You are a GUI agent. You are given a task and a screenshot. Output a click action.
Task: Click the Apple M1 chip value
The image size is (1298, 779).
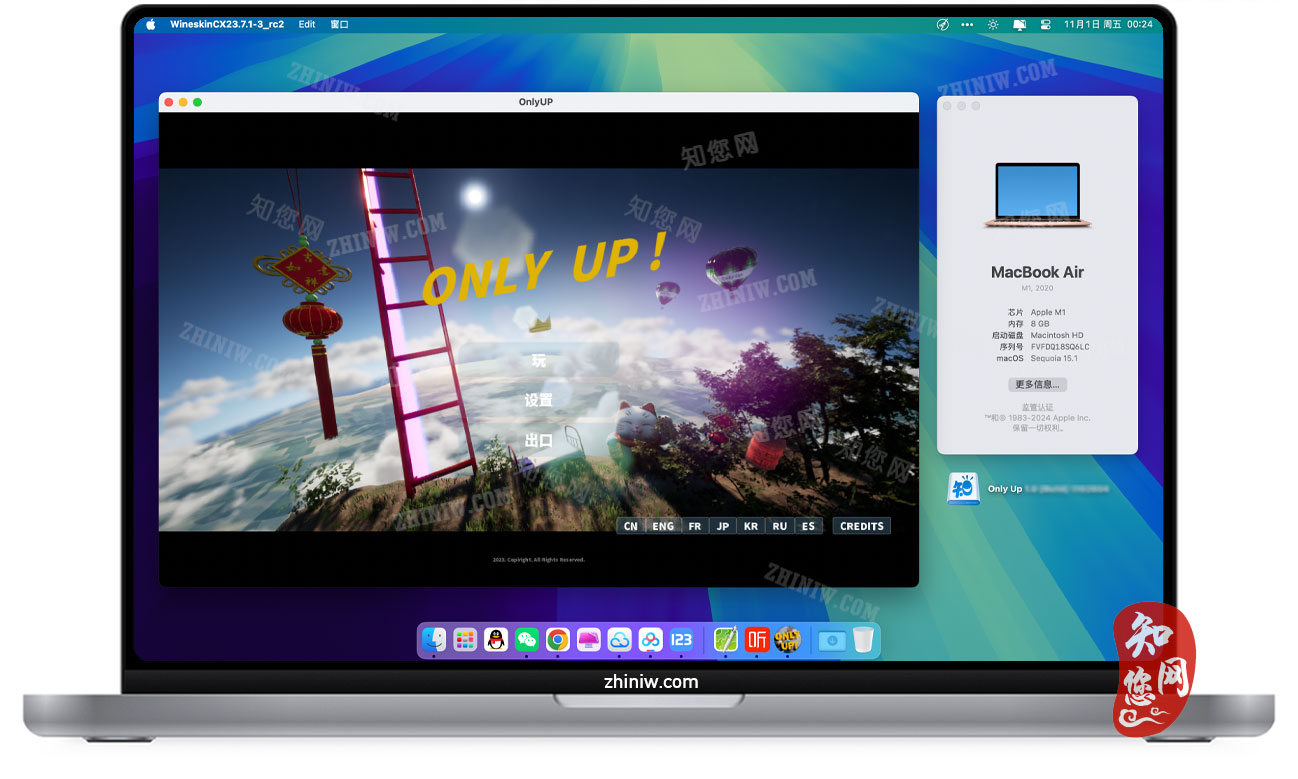[x=1049, y=313]
